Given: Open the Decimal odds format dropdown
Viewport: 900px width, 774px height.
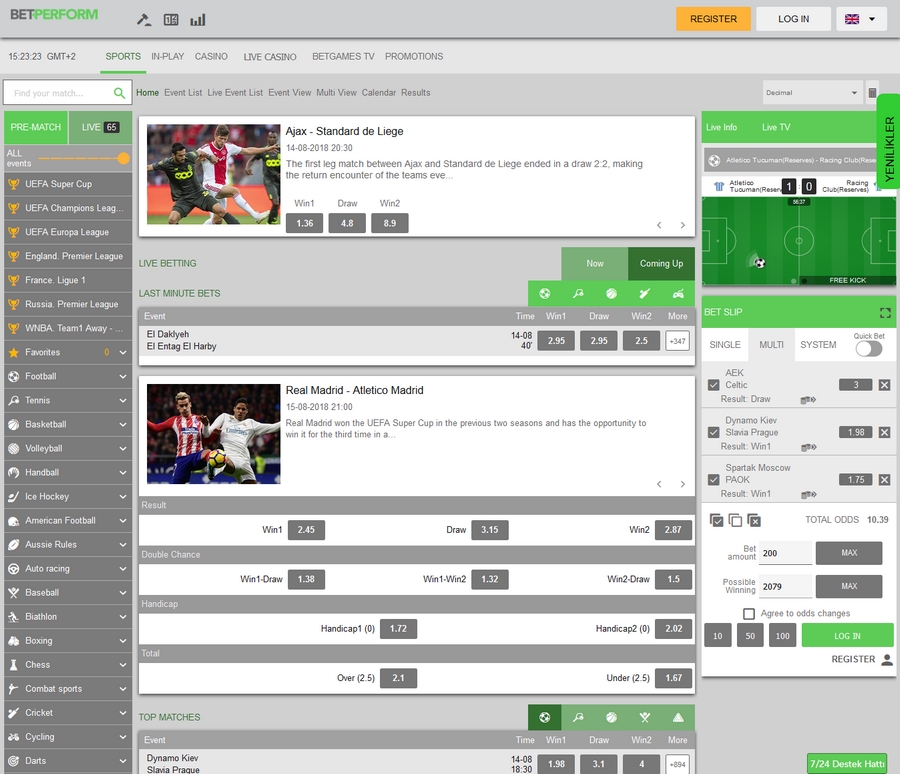Looking at the screenshot, I should [x=812, y=92].
